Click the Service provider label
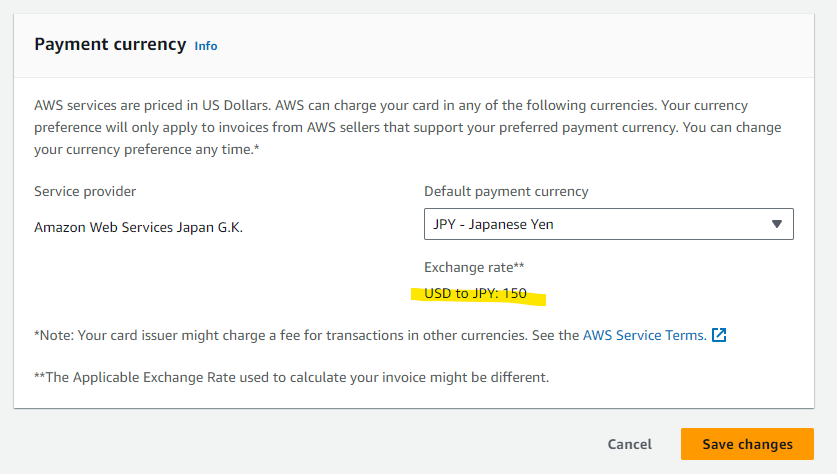837x474 pixels. (85, 191)
